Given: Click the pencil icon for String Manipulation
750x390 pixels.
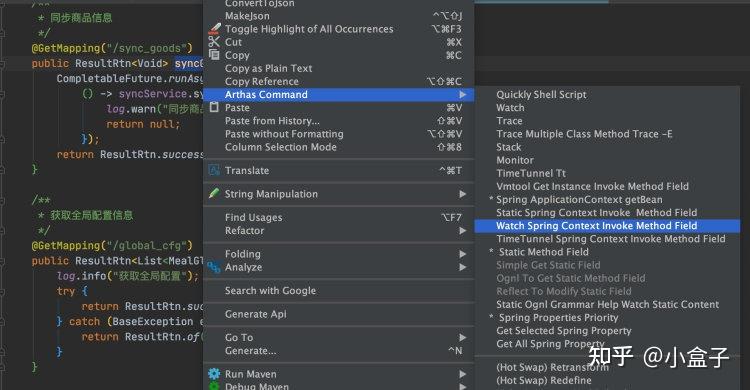Looking at the screenshot, I should (214, 194).
